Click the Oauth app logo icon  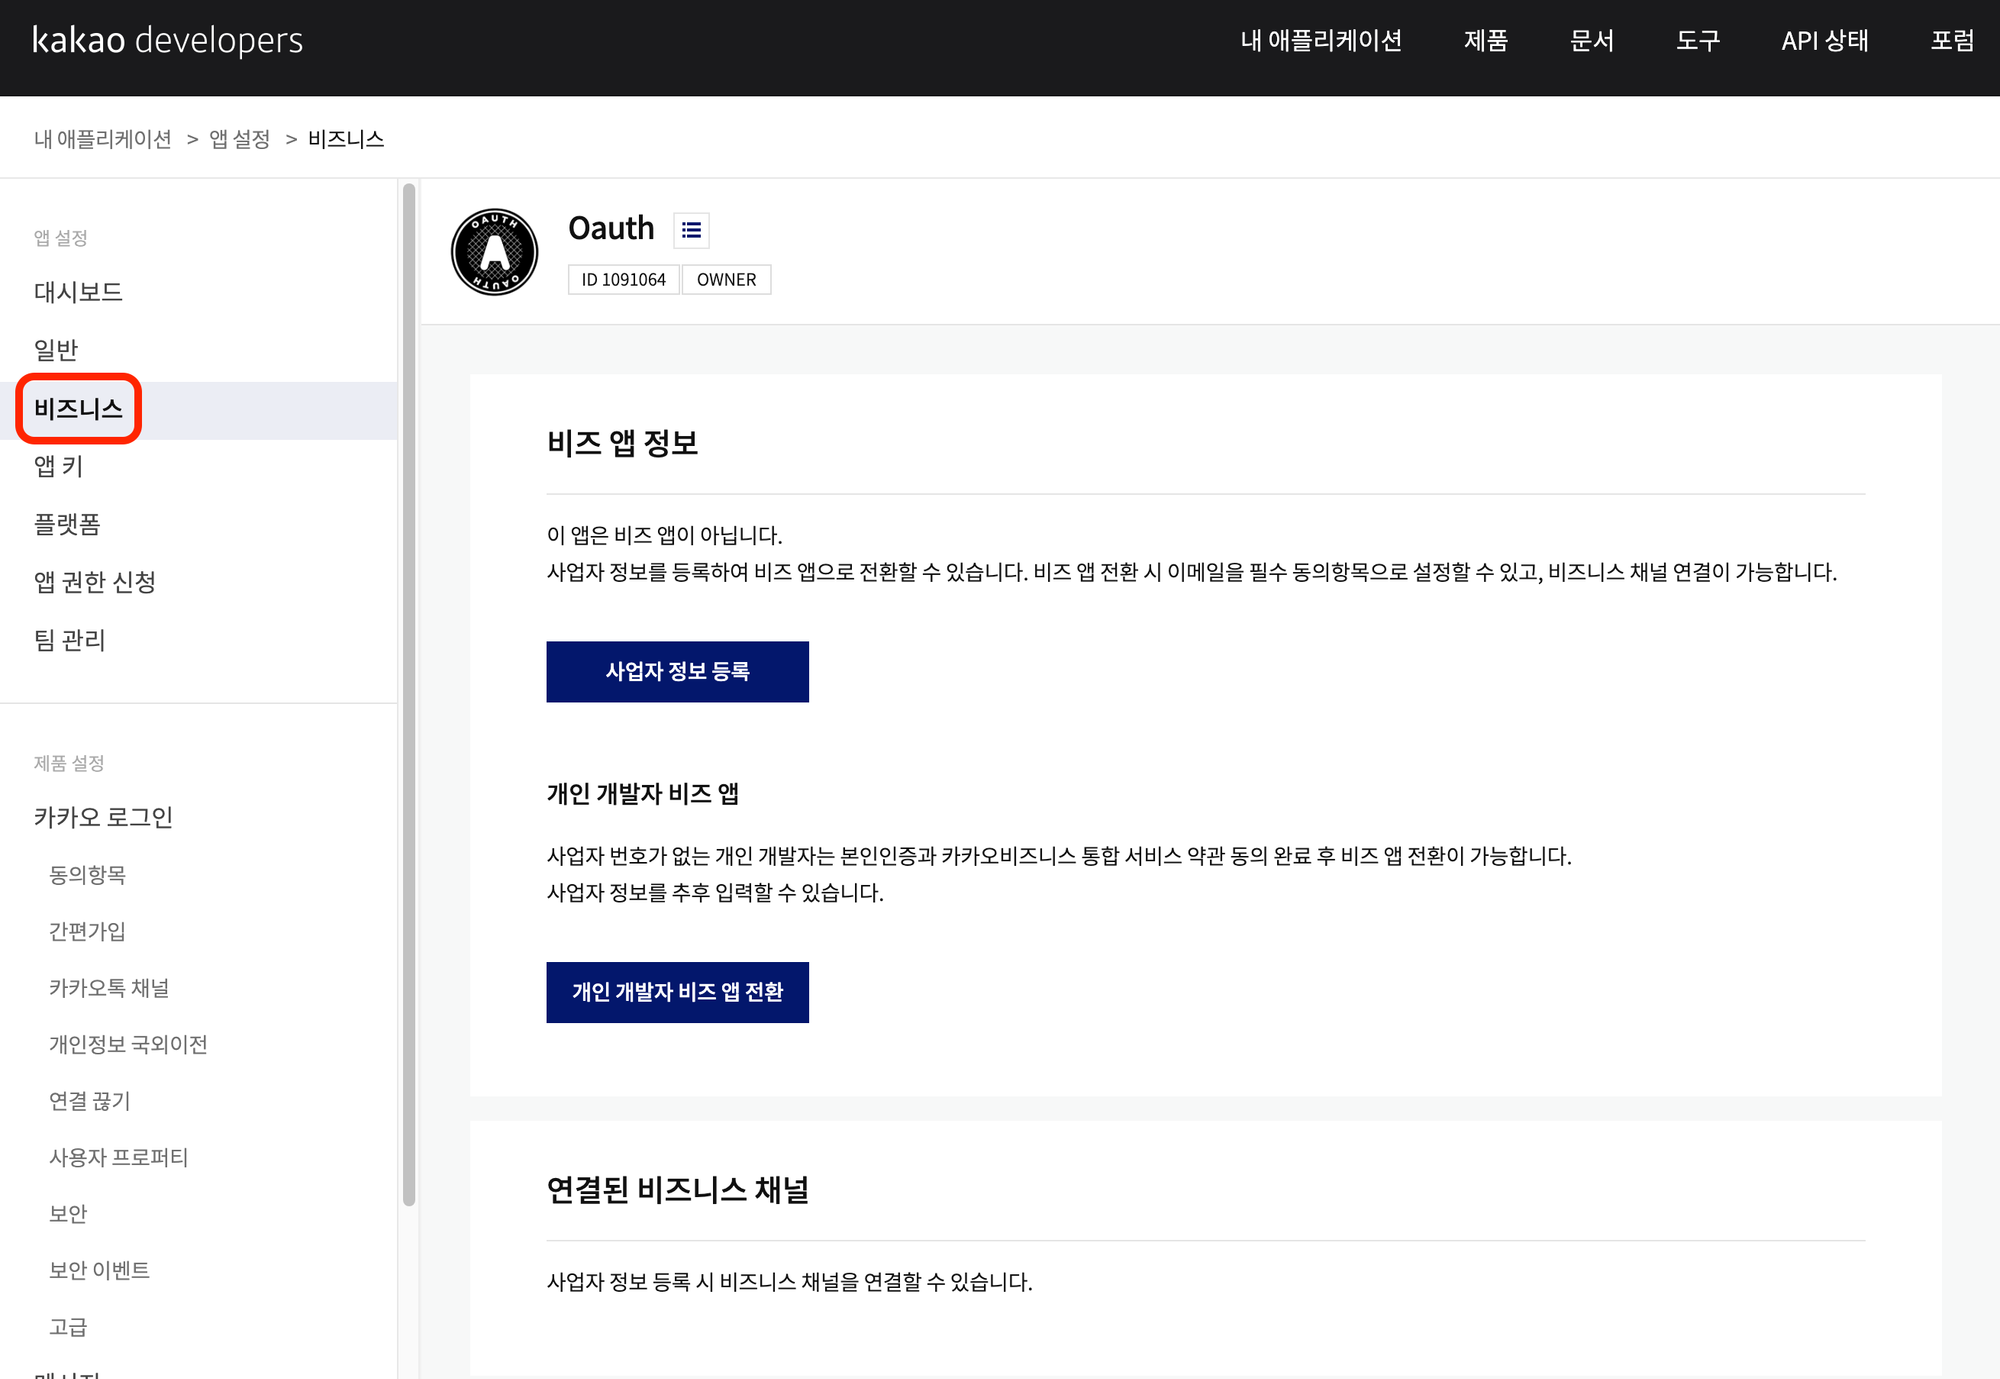pyautogui.click(x=494, y=252)
